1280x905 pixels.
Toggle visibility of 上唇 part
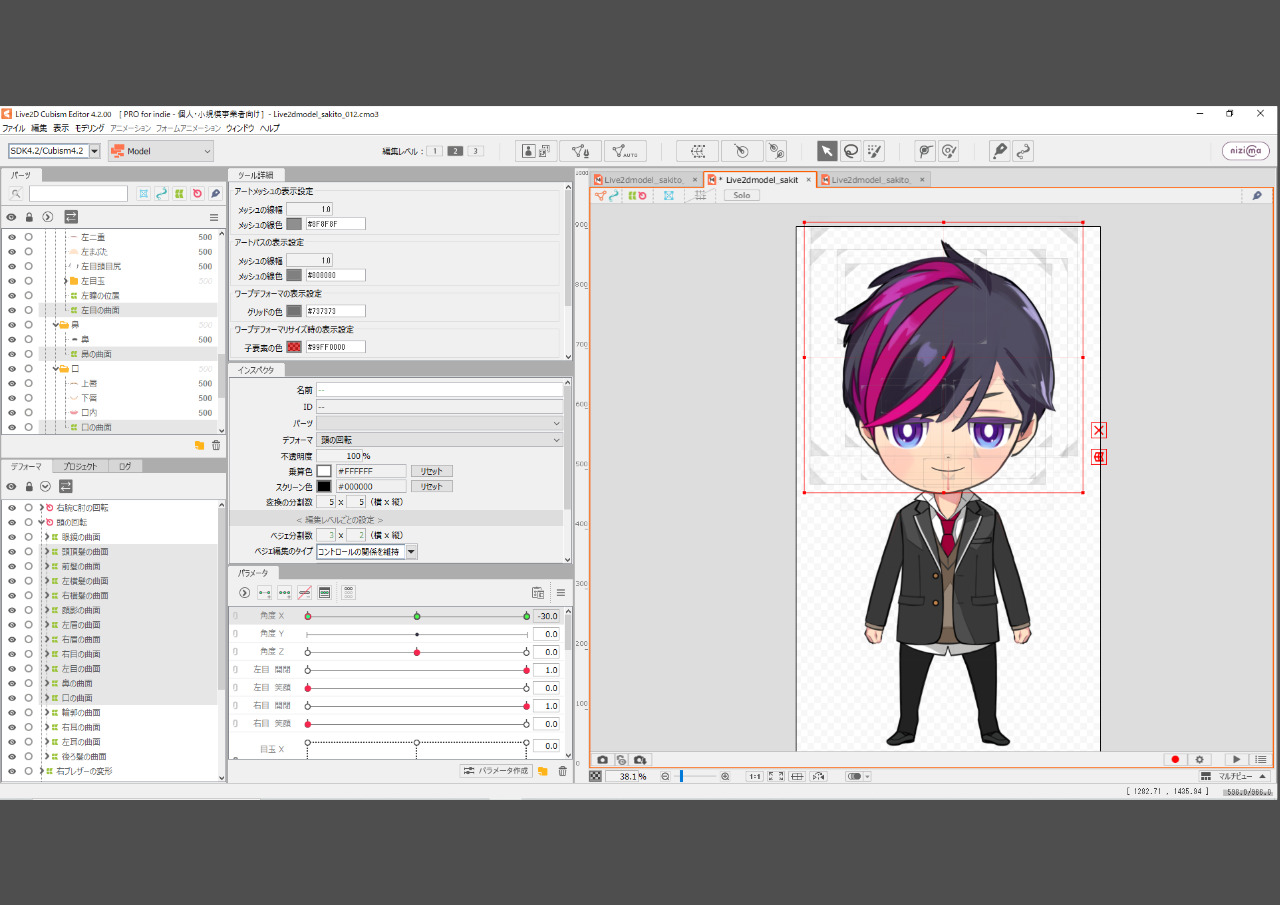coord(12,383)
